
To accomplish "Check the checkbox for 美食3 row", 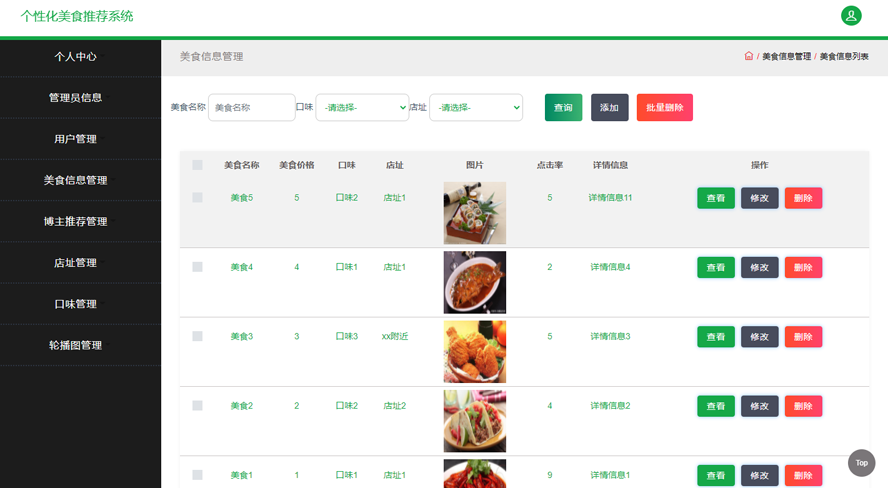I will click(x=197, y=336).
